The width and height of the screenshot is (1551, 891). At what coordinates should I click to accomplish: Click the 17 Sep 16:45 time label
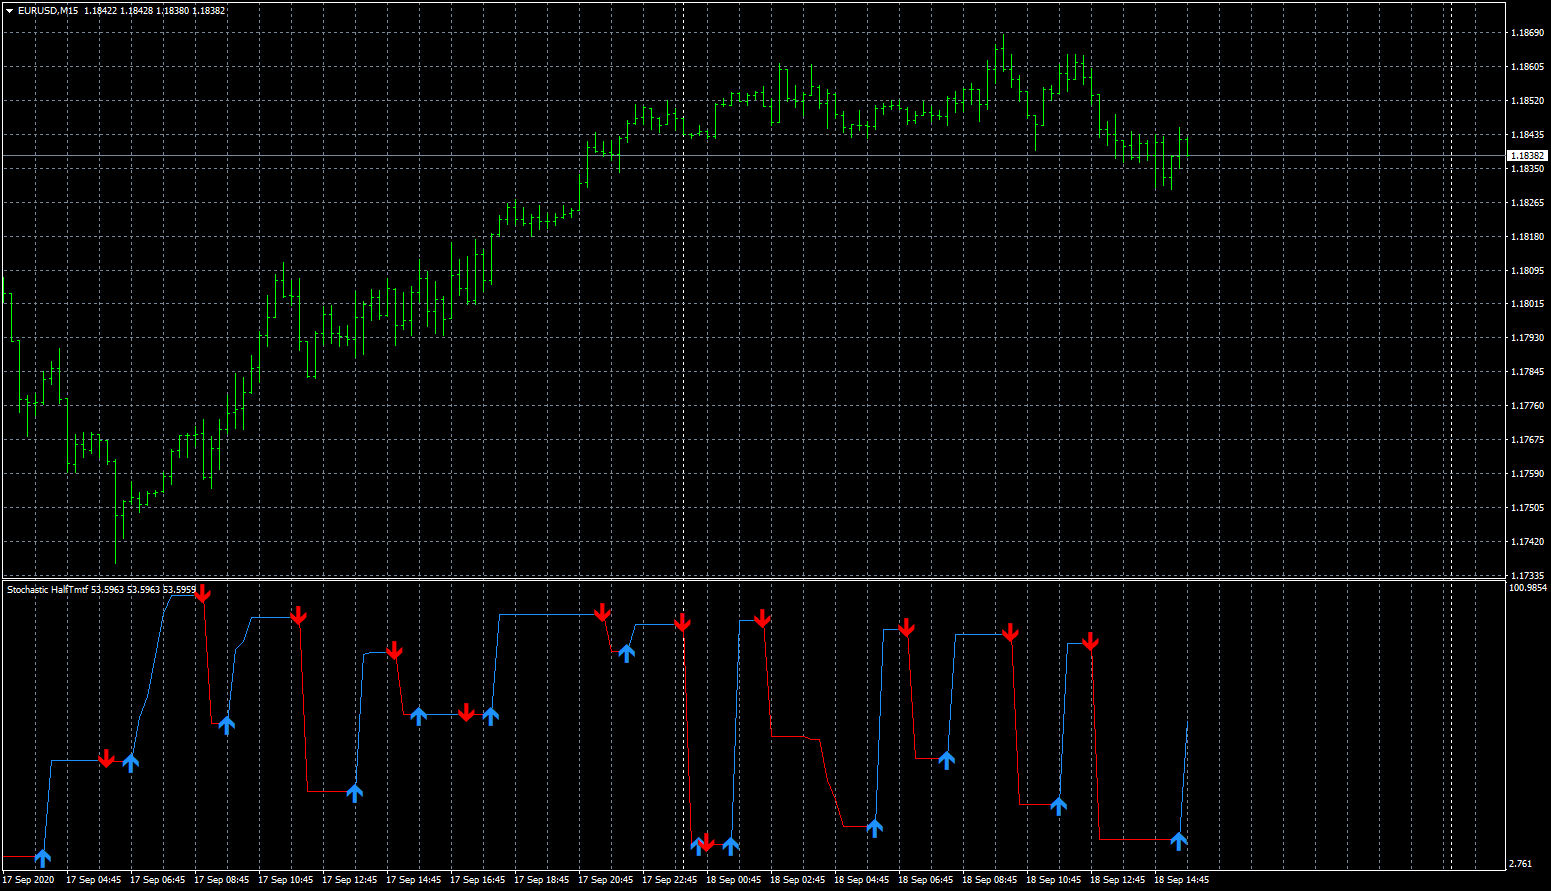[x=477, y=880]
